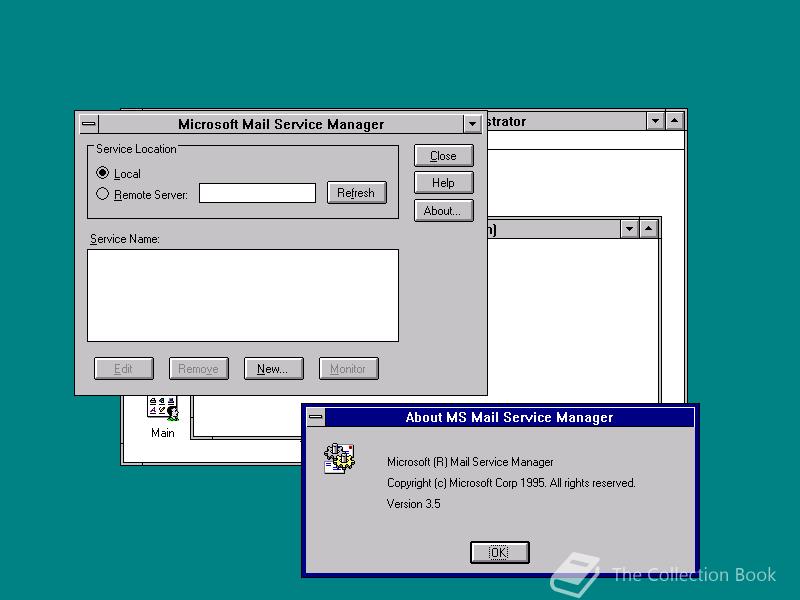Click the 'Service Location' group label
Image resolution: width=800 pixels, height=600 pixels.
pyautogui.click(x=136, y=149)
